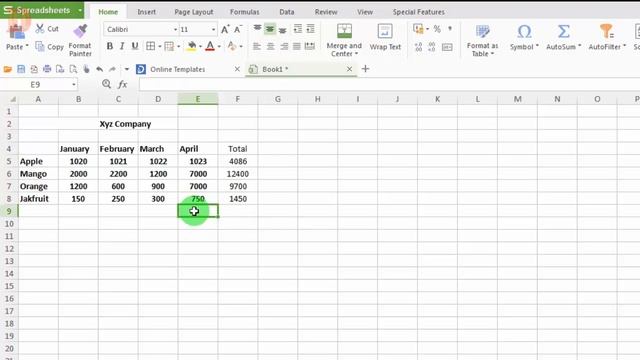Switch to the Online Templates document tab

pyautogui.click(x=178, y=69)
